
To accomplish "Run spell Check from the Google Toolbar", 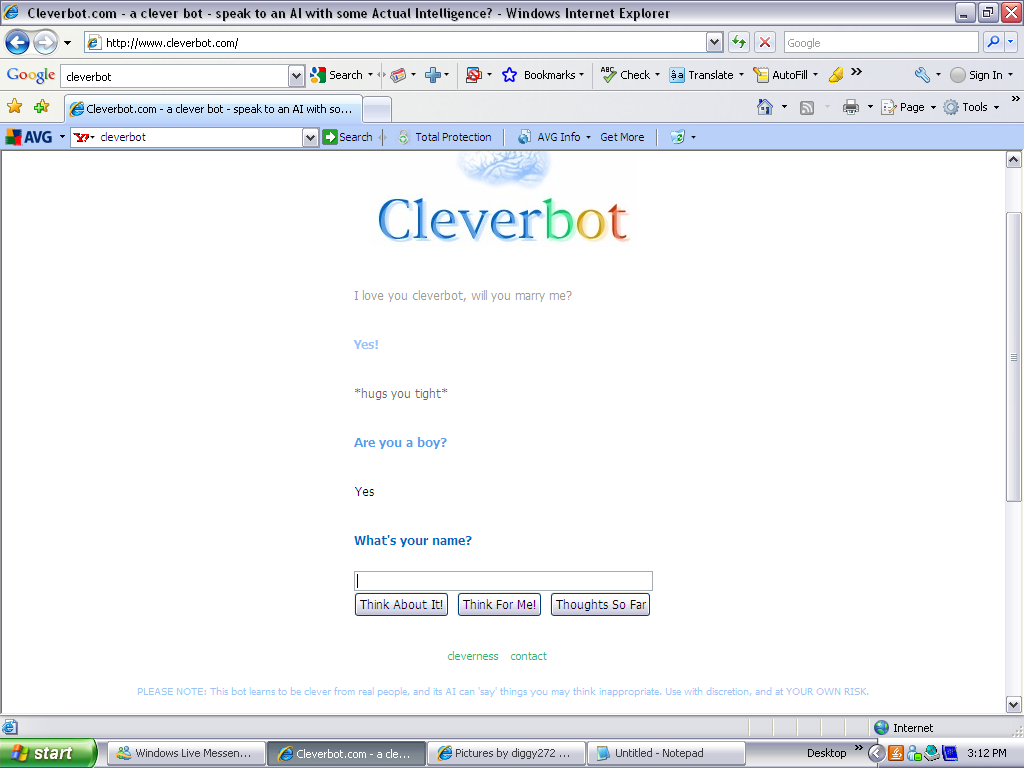I will point(629,75).
